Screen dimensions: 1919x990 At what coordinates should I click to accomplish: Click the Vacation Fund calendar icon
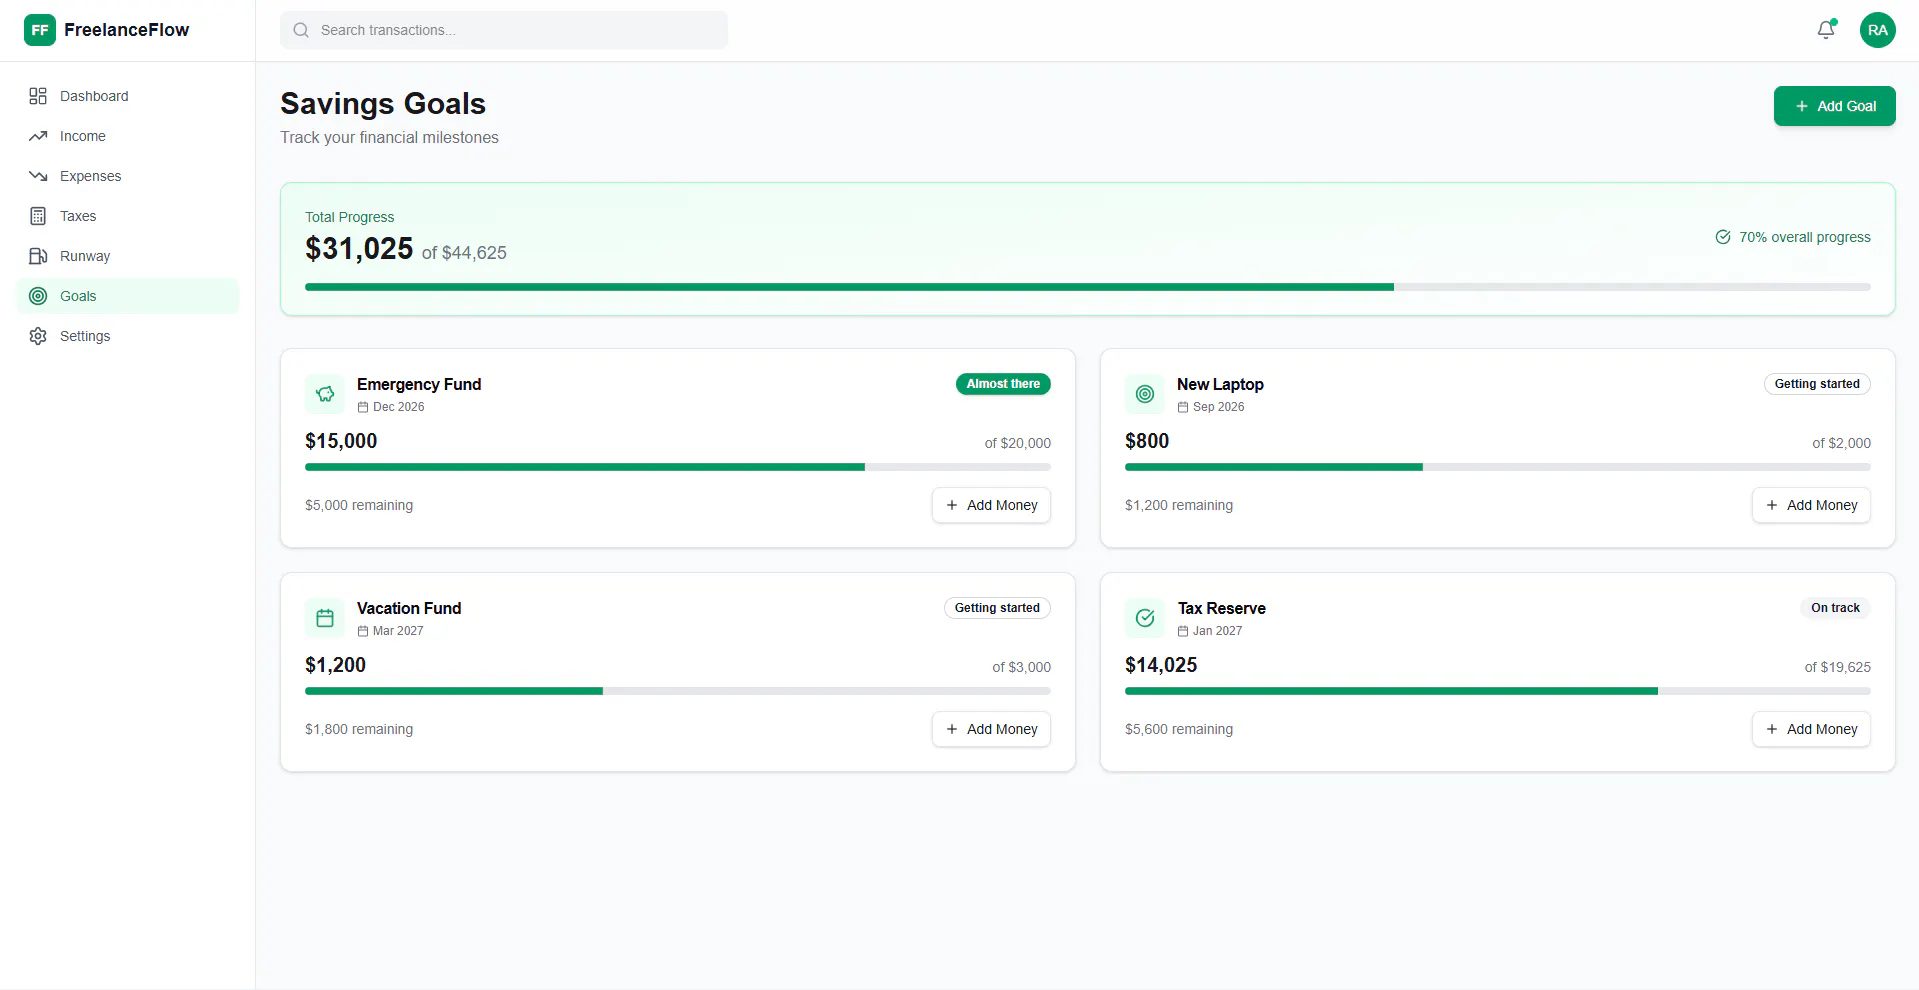pos(325,618)
